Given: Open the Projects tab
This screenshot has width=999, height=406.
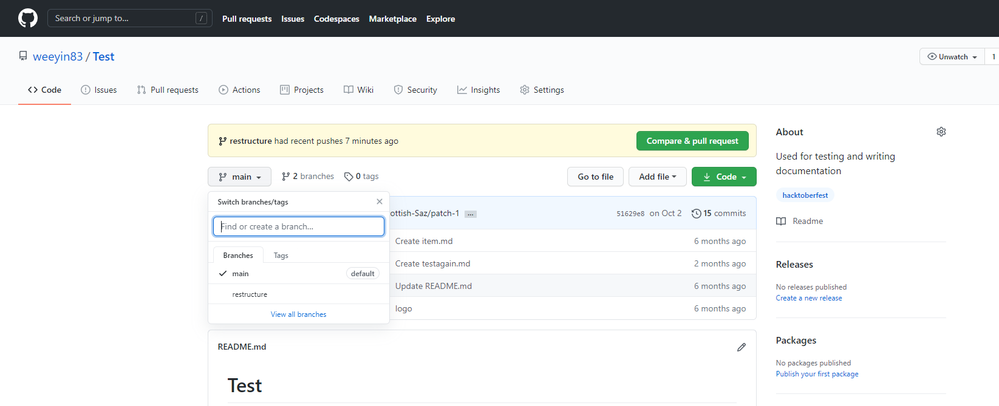Looking at the screenshot, I should [x=302, y=90].
